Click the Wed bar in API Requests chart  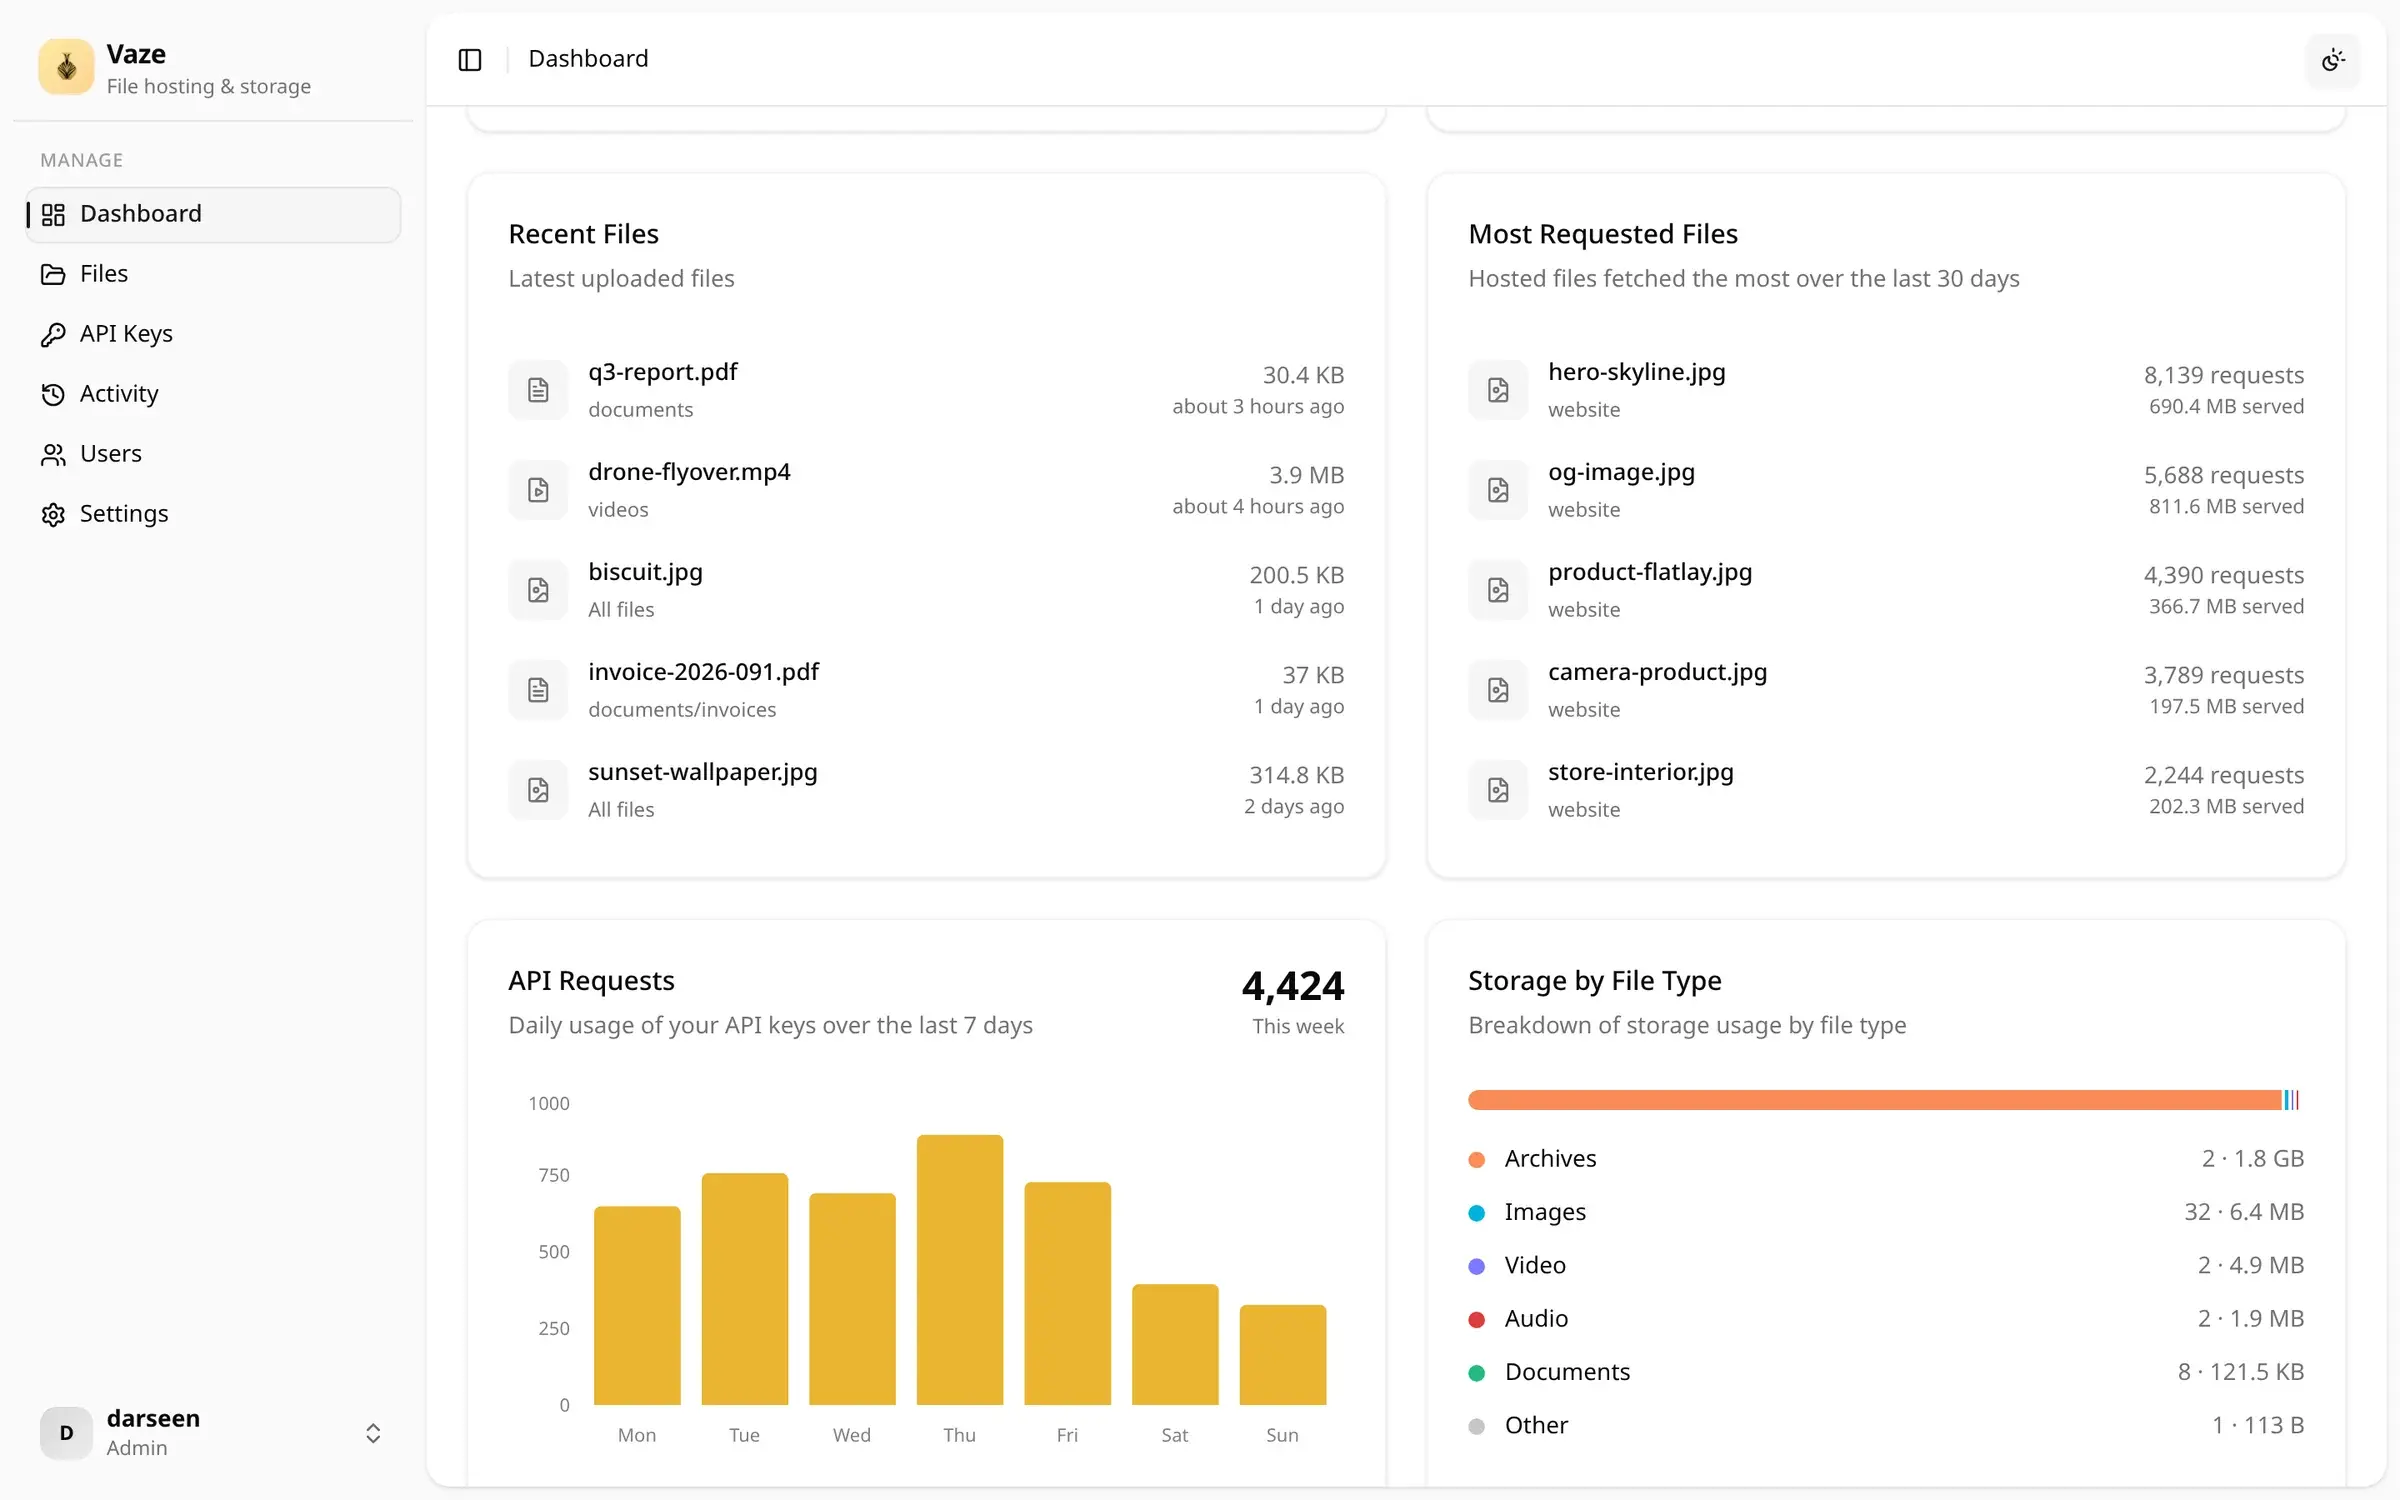point(852,1299)
